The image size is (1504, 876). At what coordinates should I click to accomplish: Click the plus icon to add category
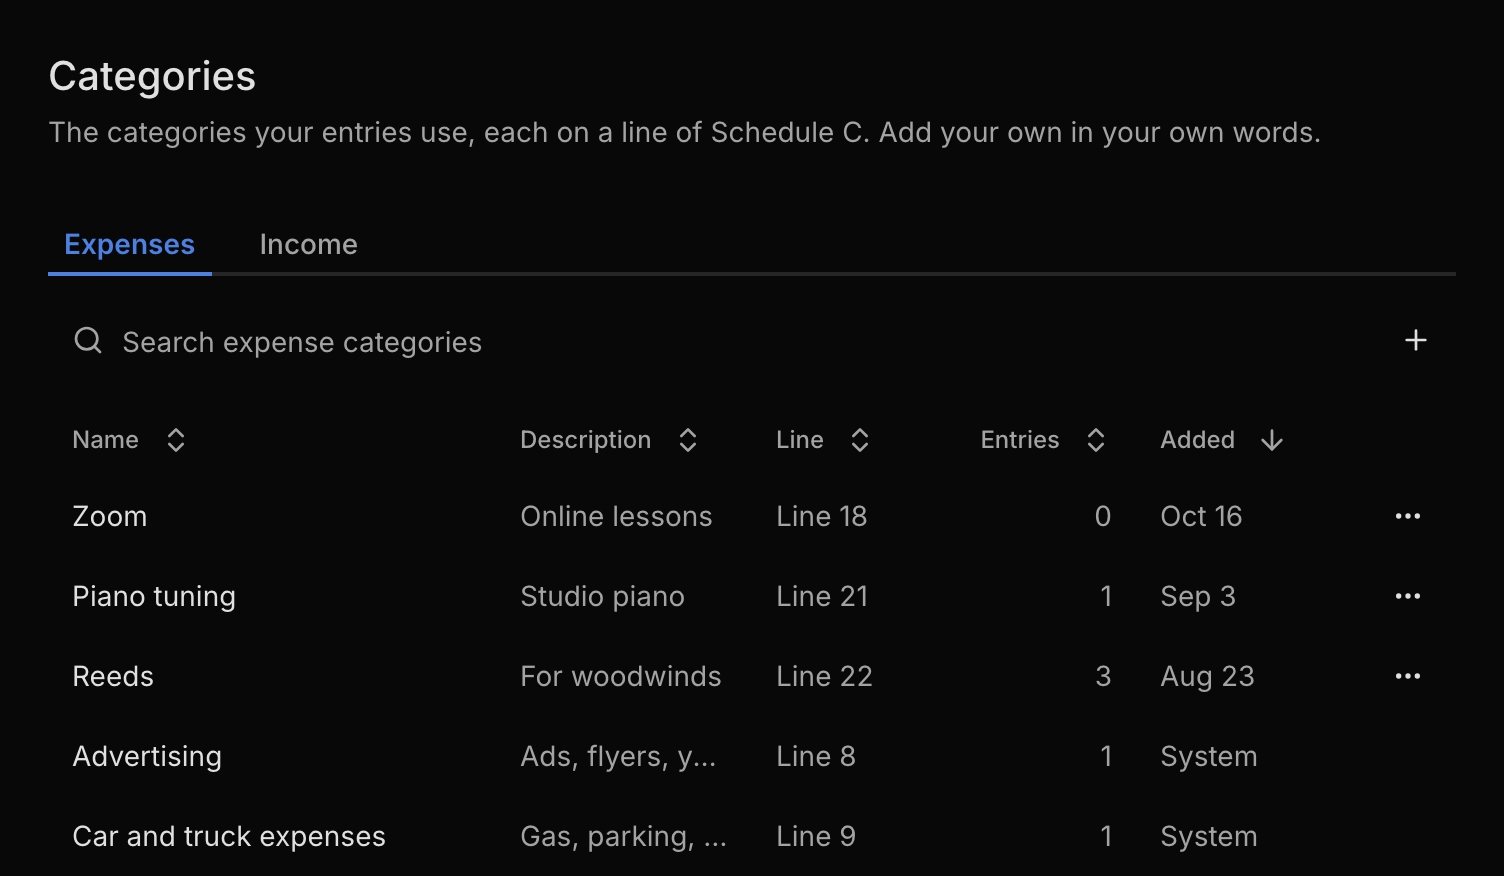(1415, 341)
